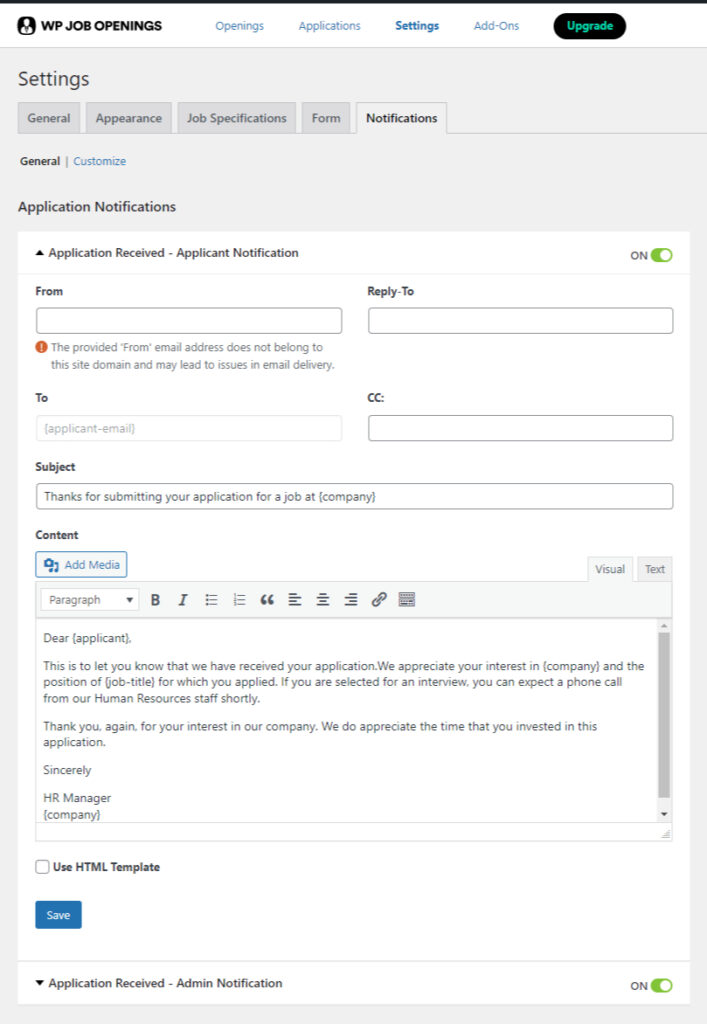Check the Use HTML Template box
Viewport: 707px width, 1024px height.
[42, 867]
